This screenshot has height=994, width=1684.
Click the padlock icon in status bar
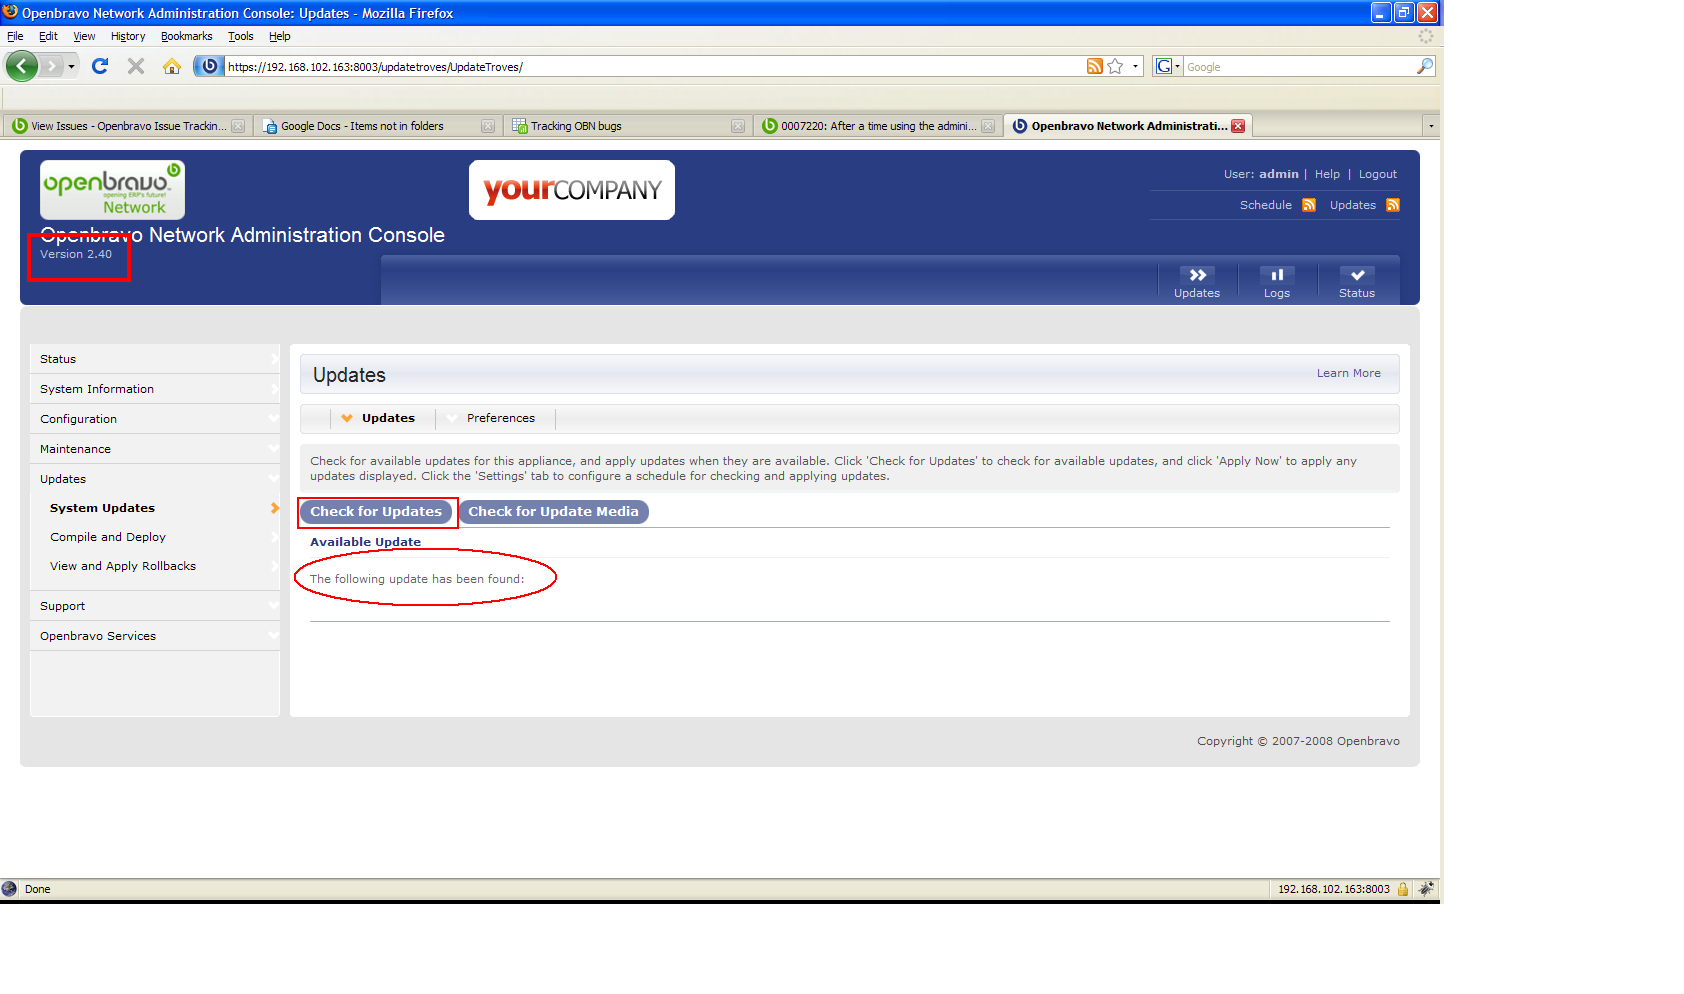click(x=1403, y=889)
